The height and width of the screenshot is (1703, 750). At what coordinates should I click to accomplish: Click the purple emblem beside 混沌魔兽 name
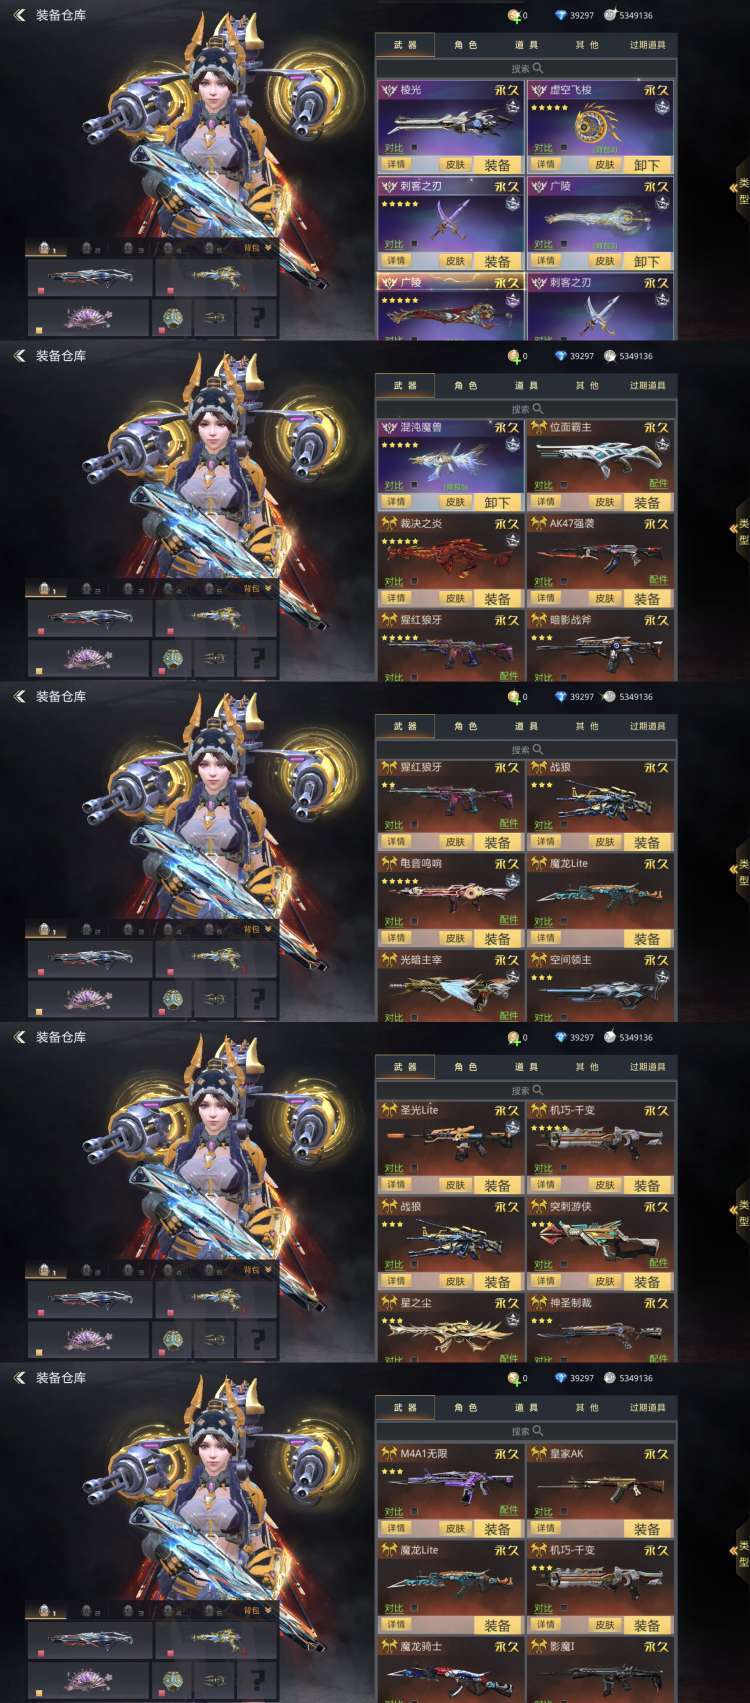(388, 427)
